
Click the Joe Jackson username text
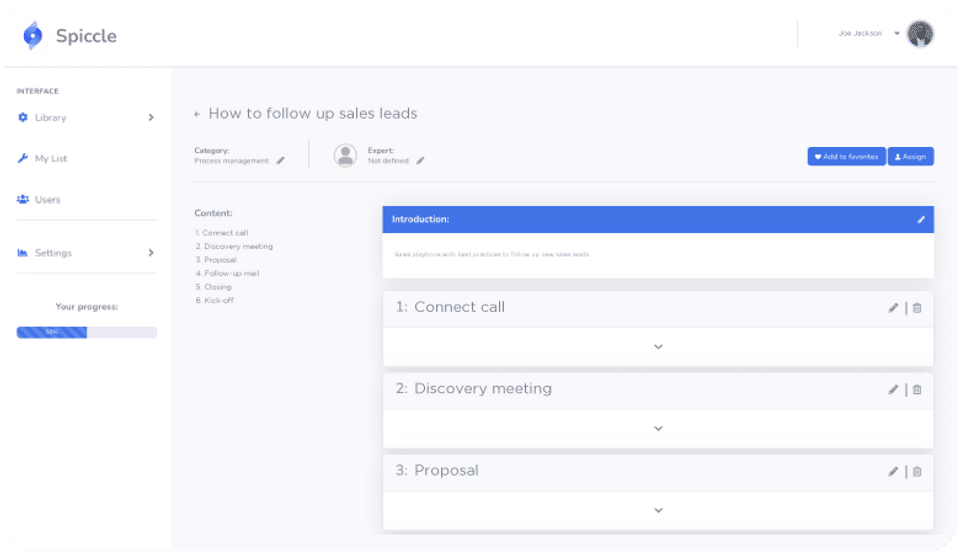tap(860, 34)
